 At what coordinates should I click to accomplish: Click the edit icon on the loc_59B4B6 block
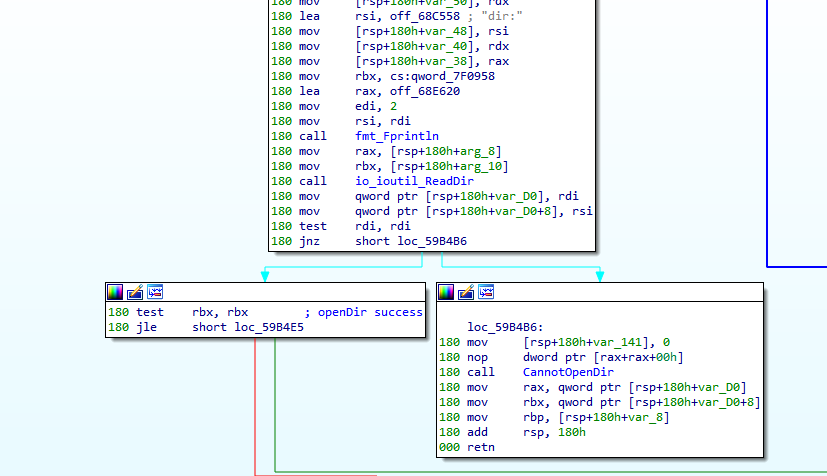467,292
